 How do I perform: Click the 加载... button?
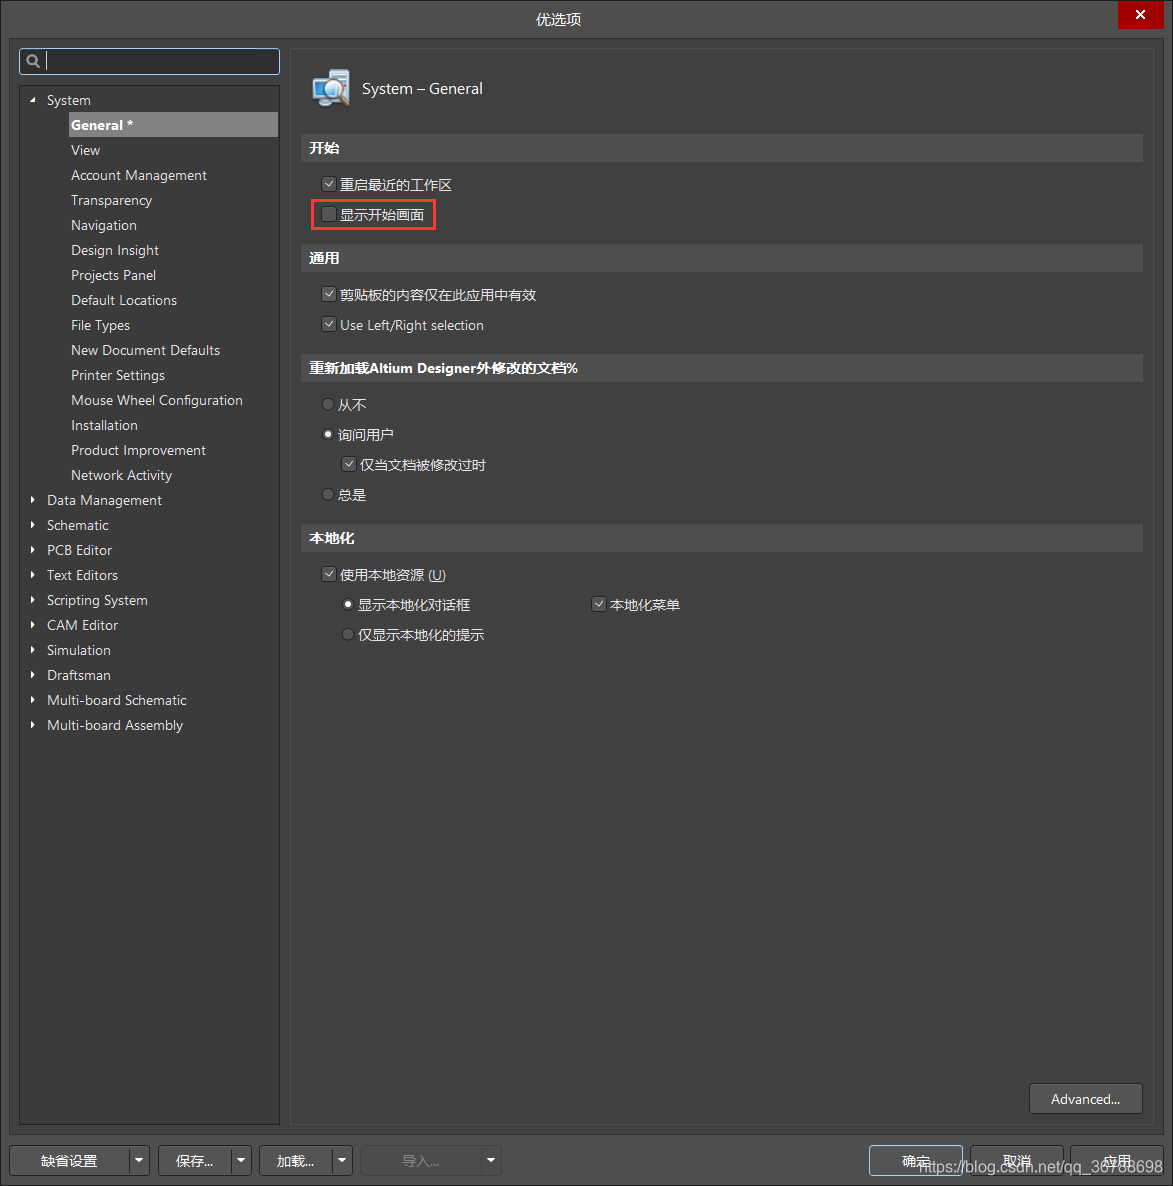pos(296,1160)
